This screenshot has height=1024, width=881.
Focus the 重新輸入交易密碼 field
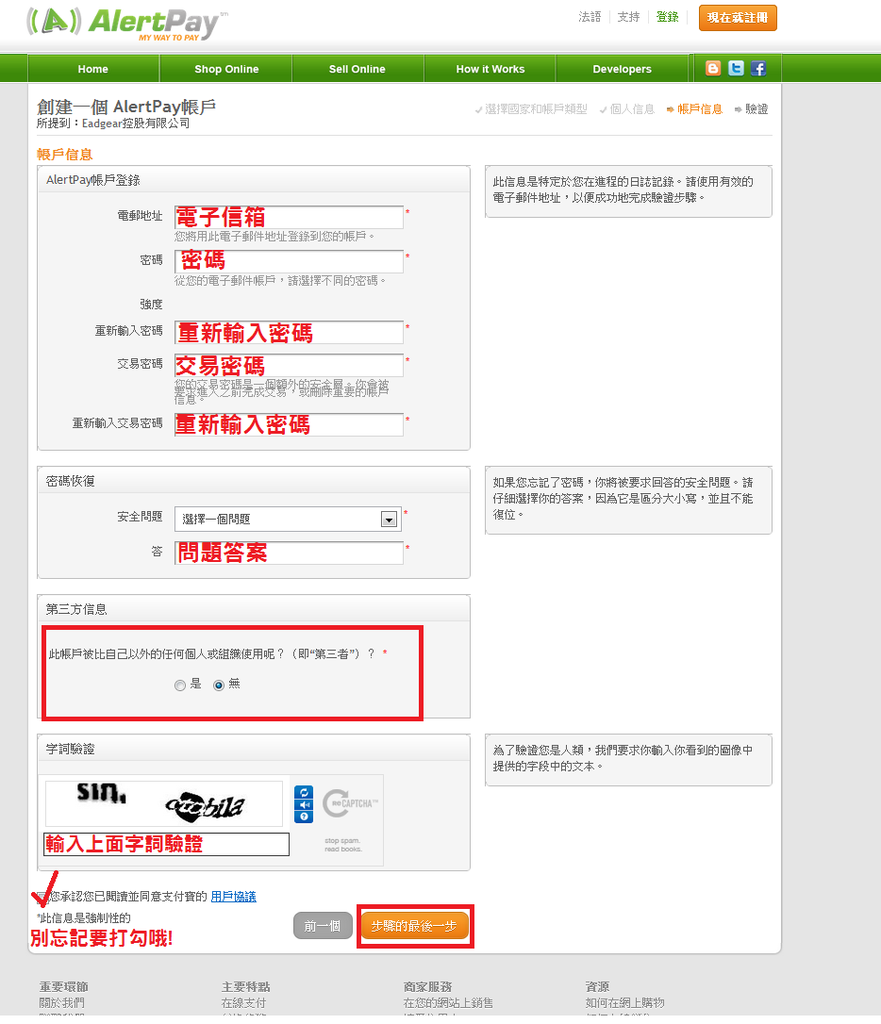(289, 424)
